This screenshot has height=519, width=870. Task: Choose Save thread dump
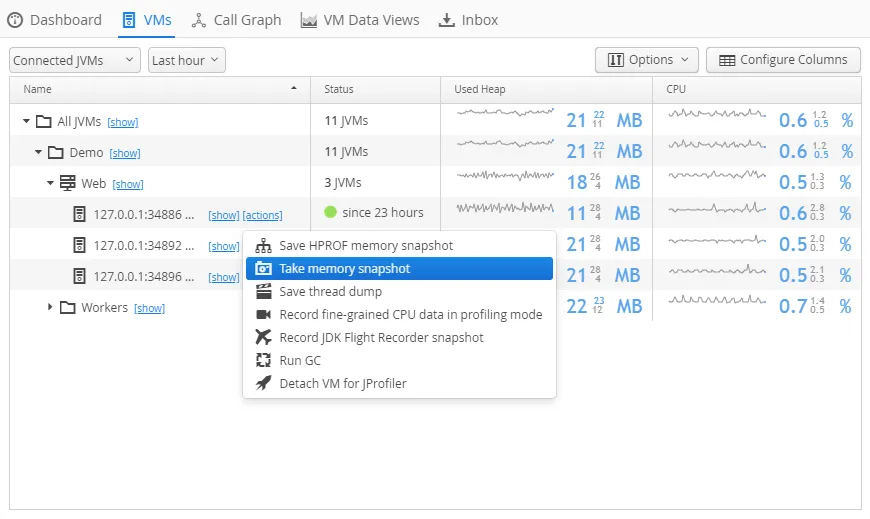coord(399,291)
